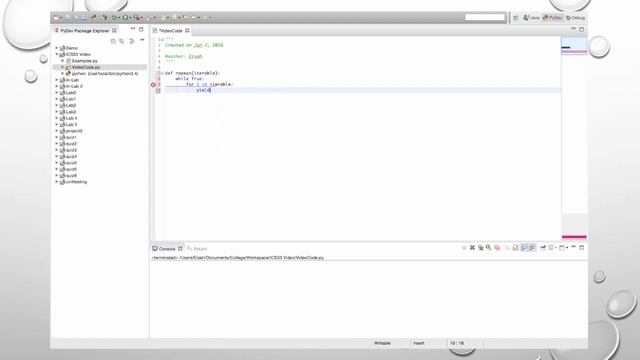
Task: Click the Pin Console icon
Action: (543, 248)
